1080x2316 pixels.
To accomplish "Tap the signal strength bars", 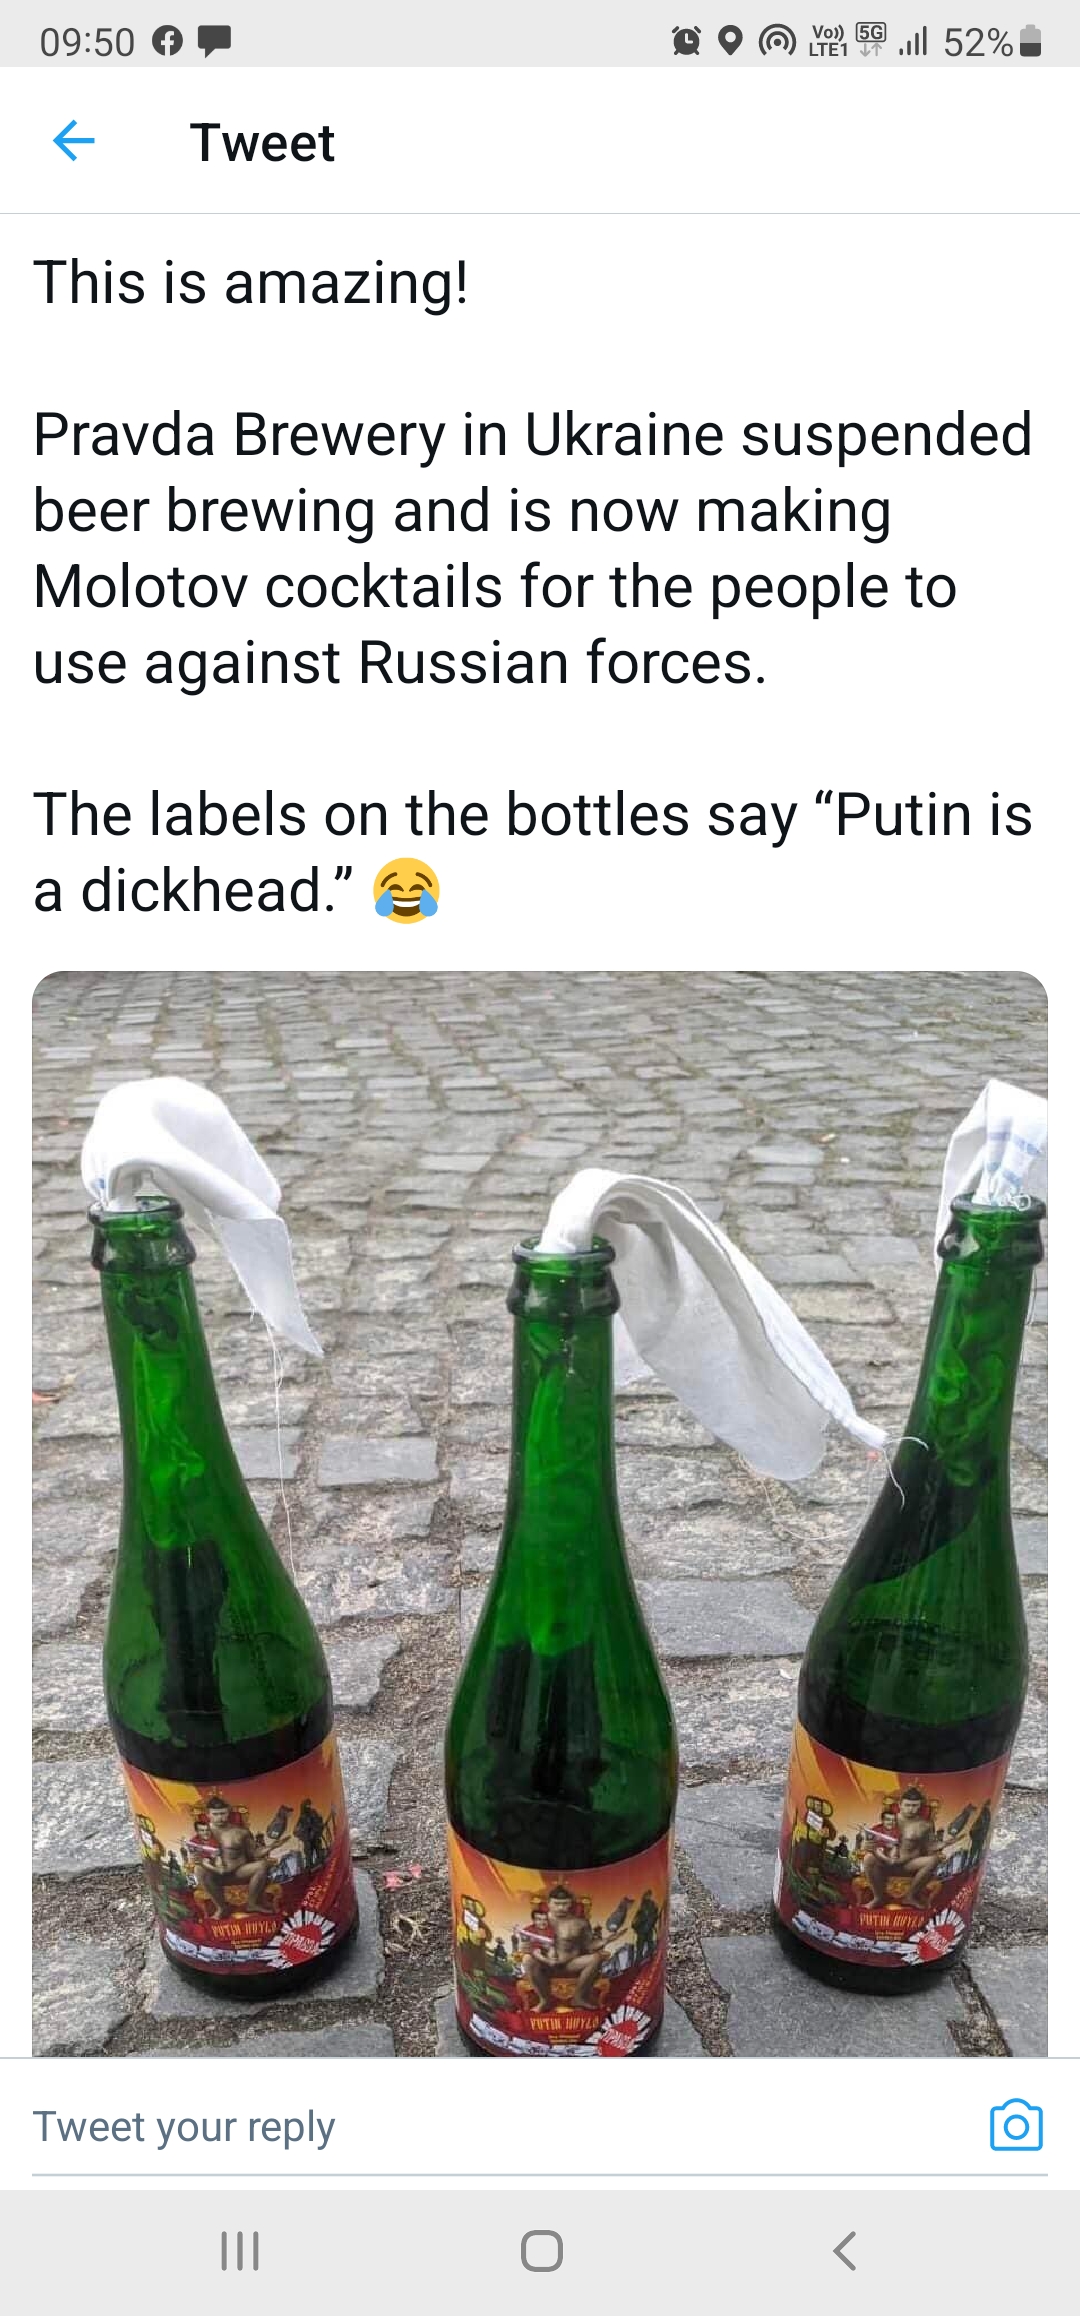I will click(x=913, y=41).
